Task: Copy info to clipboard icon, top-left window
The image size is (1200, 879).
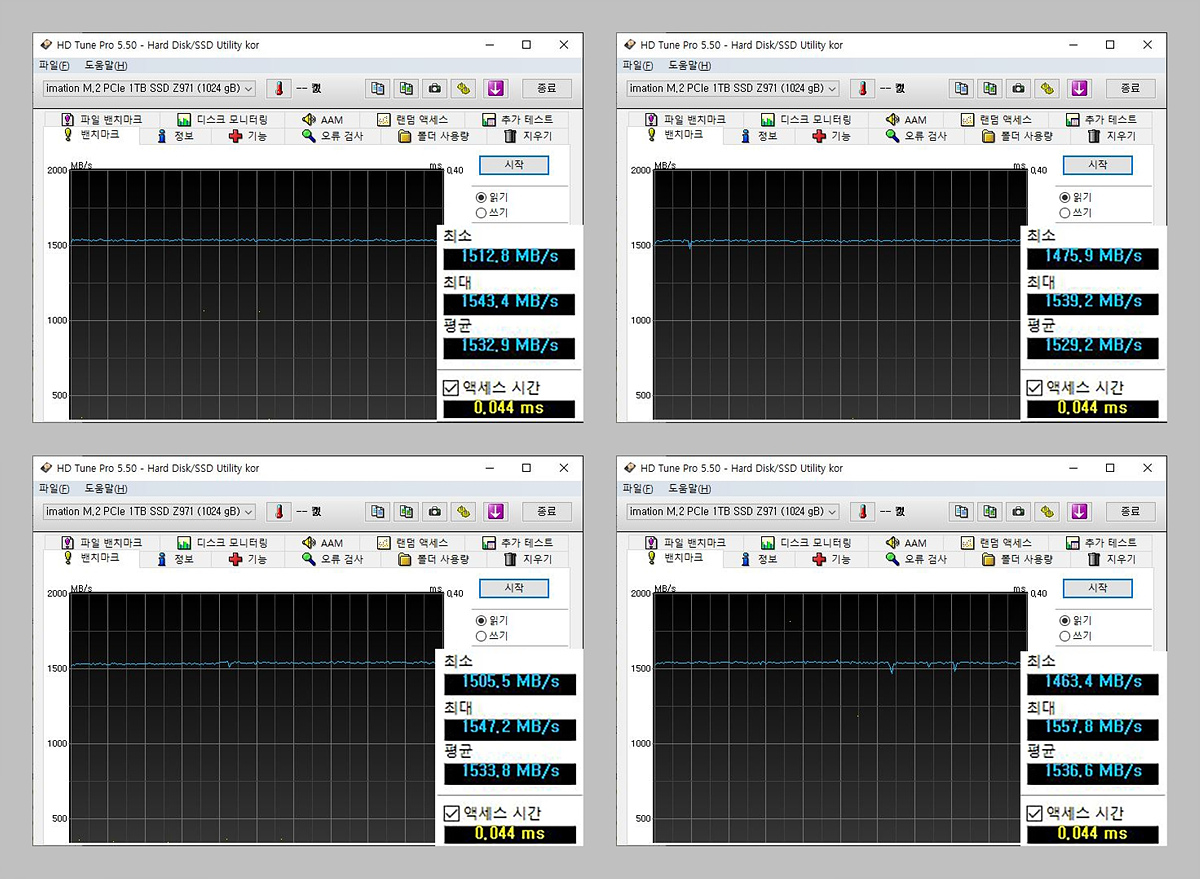Action: tap(377, 88)
